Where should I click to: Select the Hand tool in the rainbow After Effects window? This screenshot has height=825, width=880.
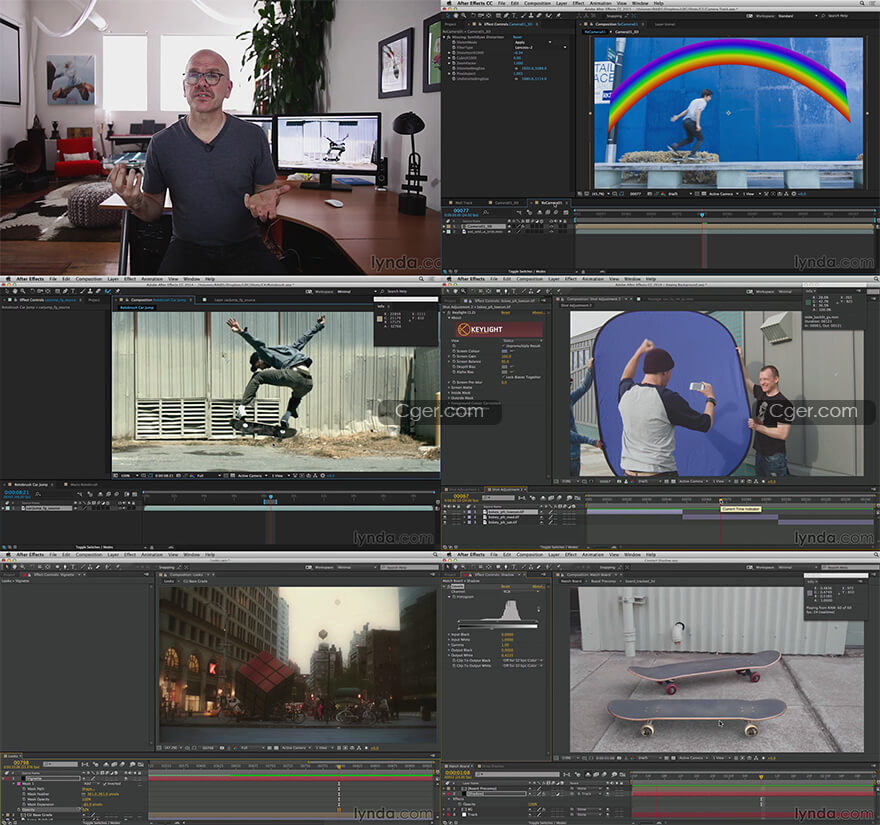click(456, 16)
